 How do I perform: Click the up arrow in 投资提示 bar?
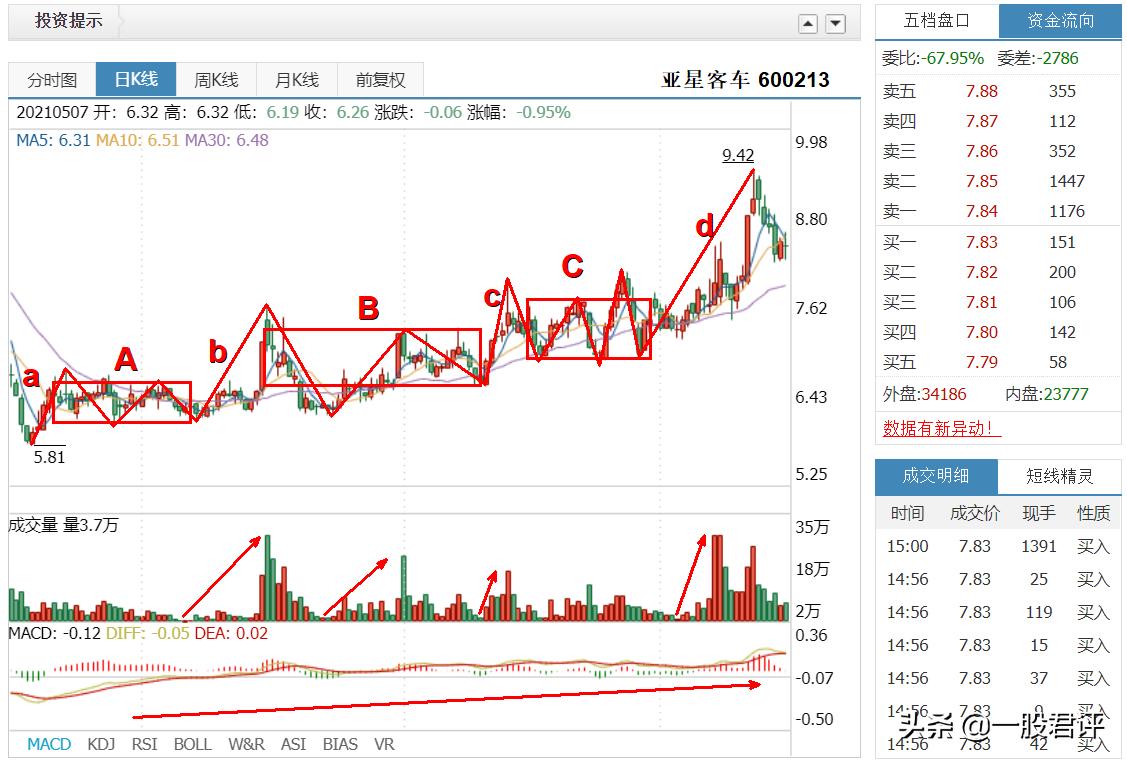point(808,24)
